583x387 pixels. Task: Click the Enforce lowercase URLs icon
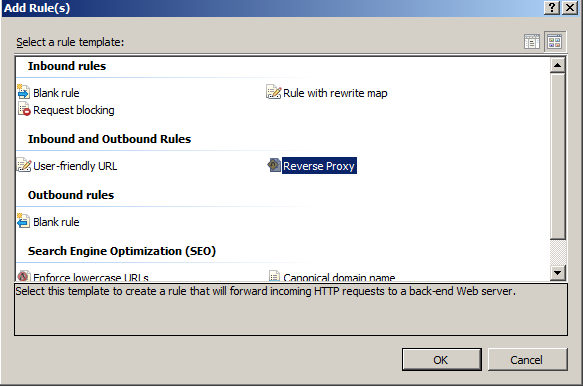coord(23,276)
